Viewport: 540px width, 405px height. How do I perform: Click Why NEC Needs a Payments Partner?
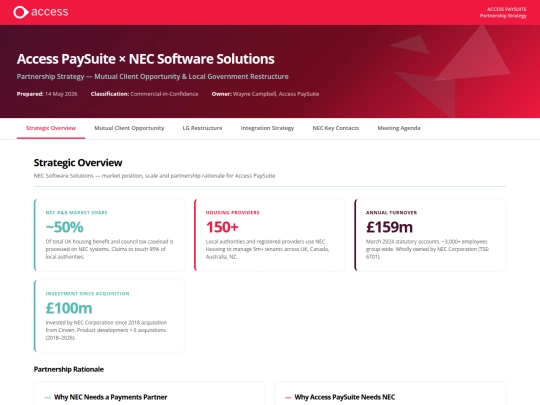tap(110, 397)
